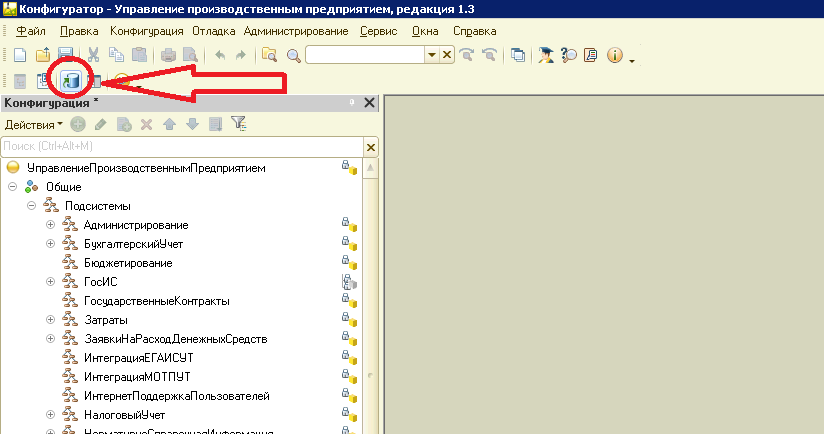The height and width of the screenshot is (434, 824).
Task: Click the toolbar search text field
Action: (x=365, y=55)
